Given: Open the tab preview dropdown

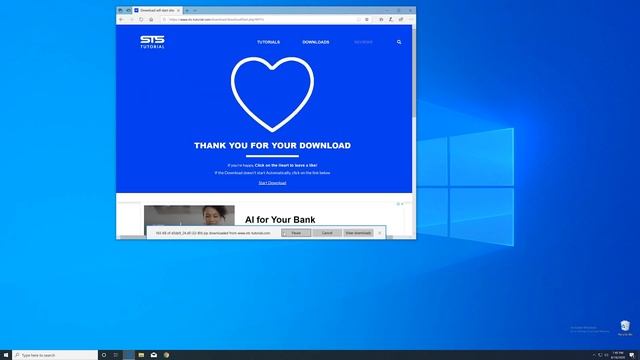Looking at the screenshot, I should (195, 10).
